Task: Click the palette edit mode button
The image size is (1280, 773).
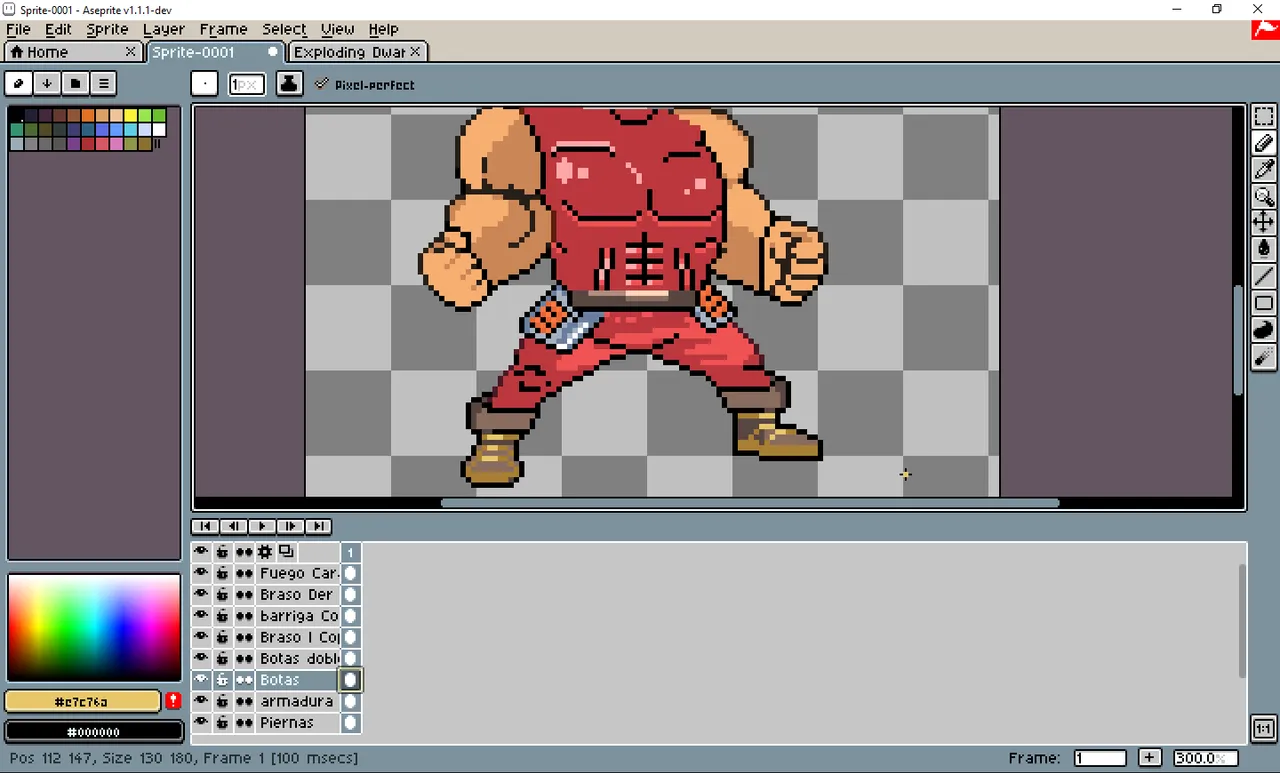Action: pyautogui.click(x=18, y=83)
